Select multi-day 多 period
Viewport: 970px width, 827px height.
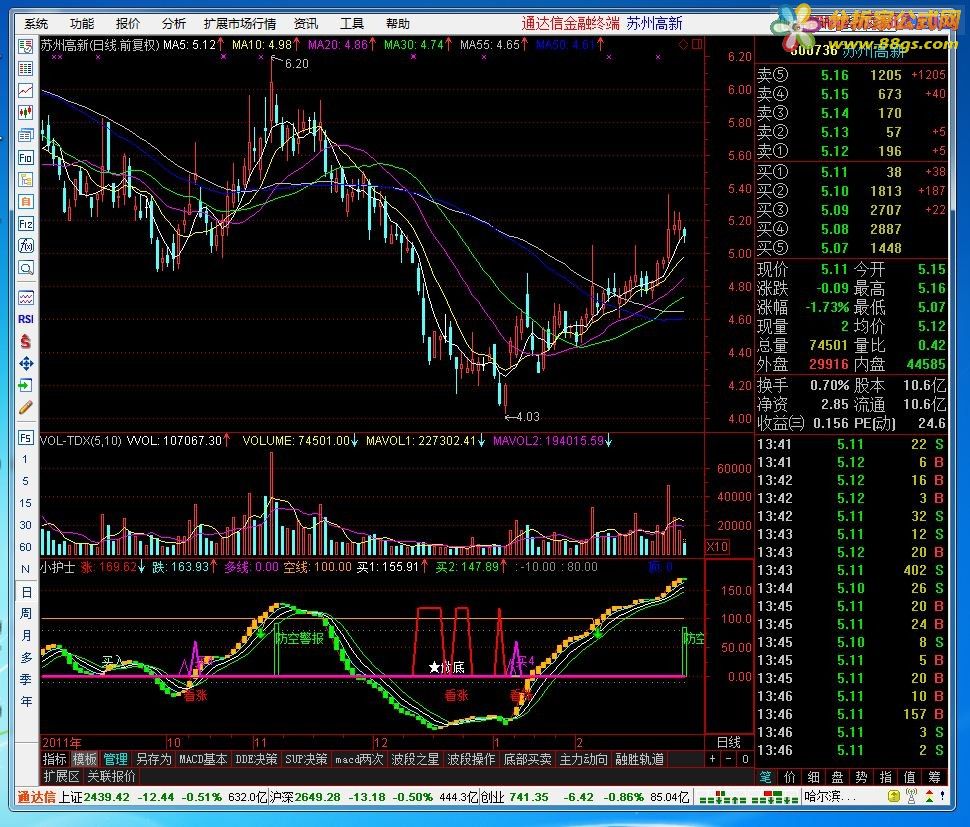(26, 657)
